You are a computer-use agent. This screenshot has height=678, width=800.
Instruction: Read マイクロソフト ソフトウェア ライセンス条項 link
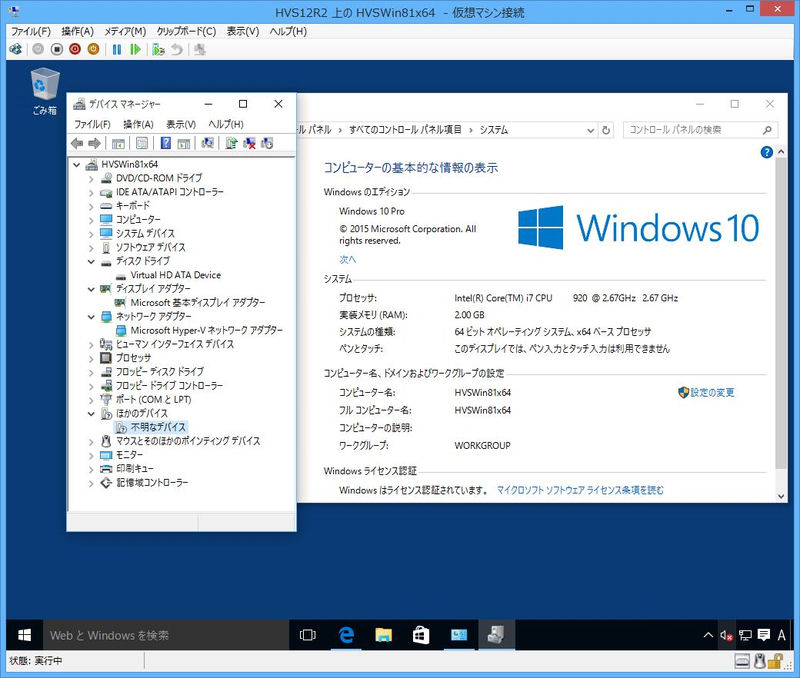point(580,490)
